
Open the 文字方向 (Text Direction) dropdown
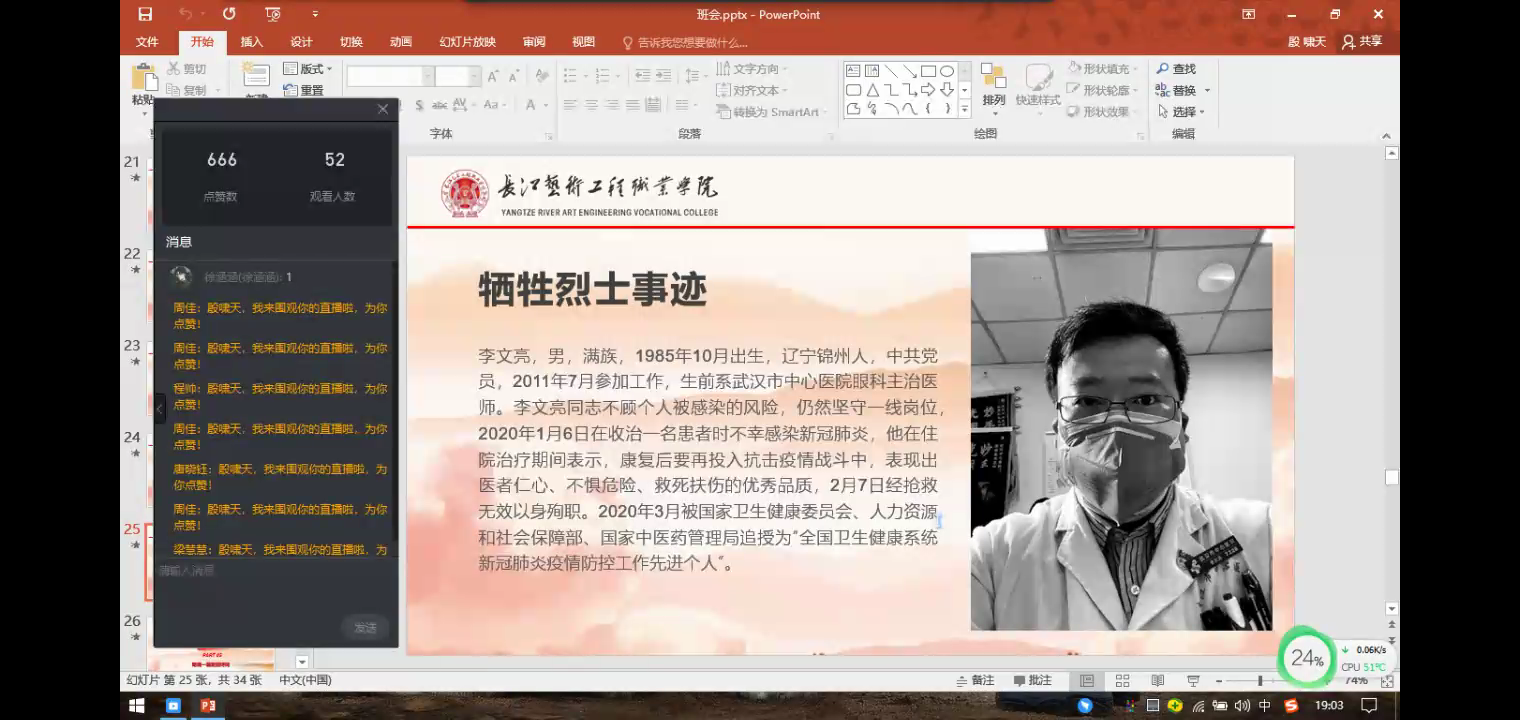click(x=752, y=69)
